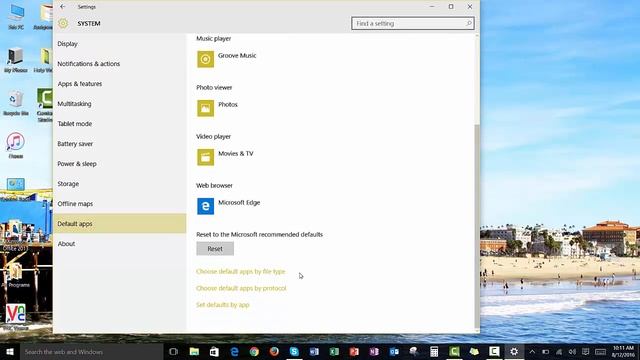Click the volume icon in system tray
Screen dimensions: 640x360
(572, 351)
